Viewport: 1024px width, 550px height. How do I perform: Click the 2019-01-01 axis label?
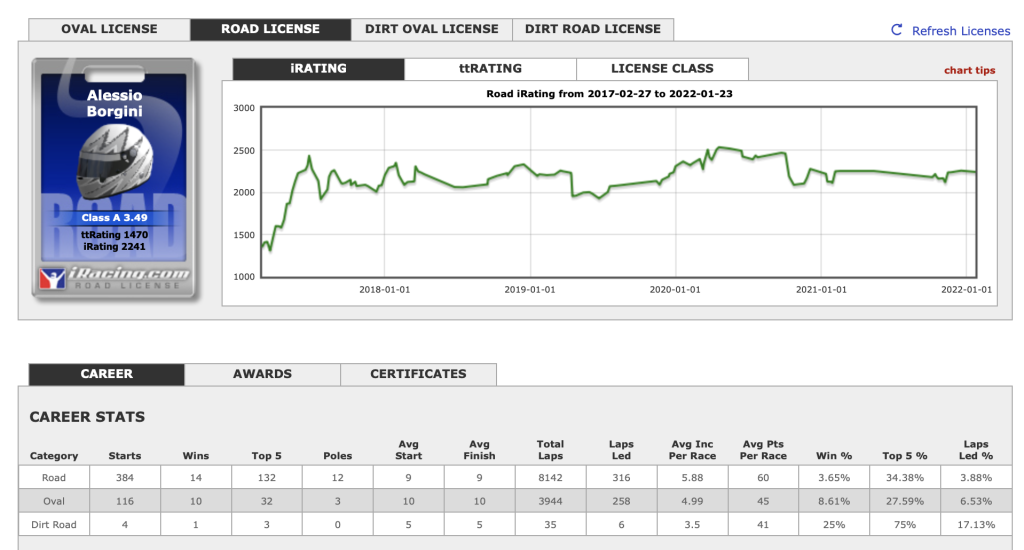[x=530, y=289]
